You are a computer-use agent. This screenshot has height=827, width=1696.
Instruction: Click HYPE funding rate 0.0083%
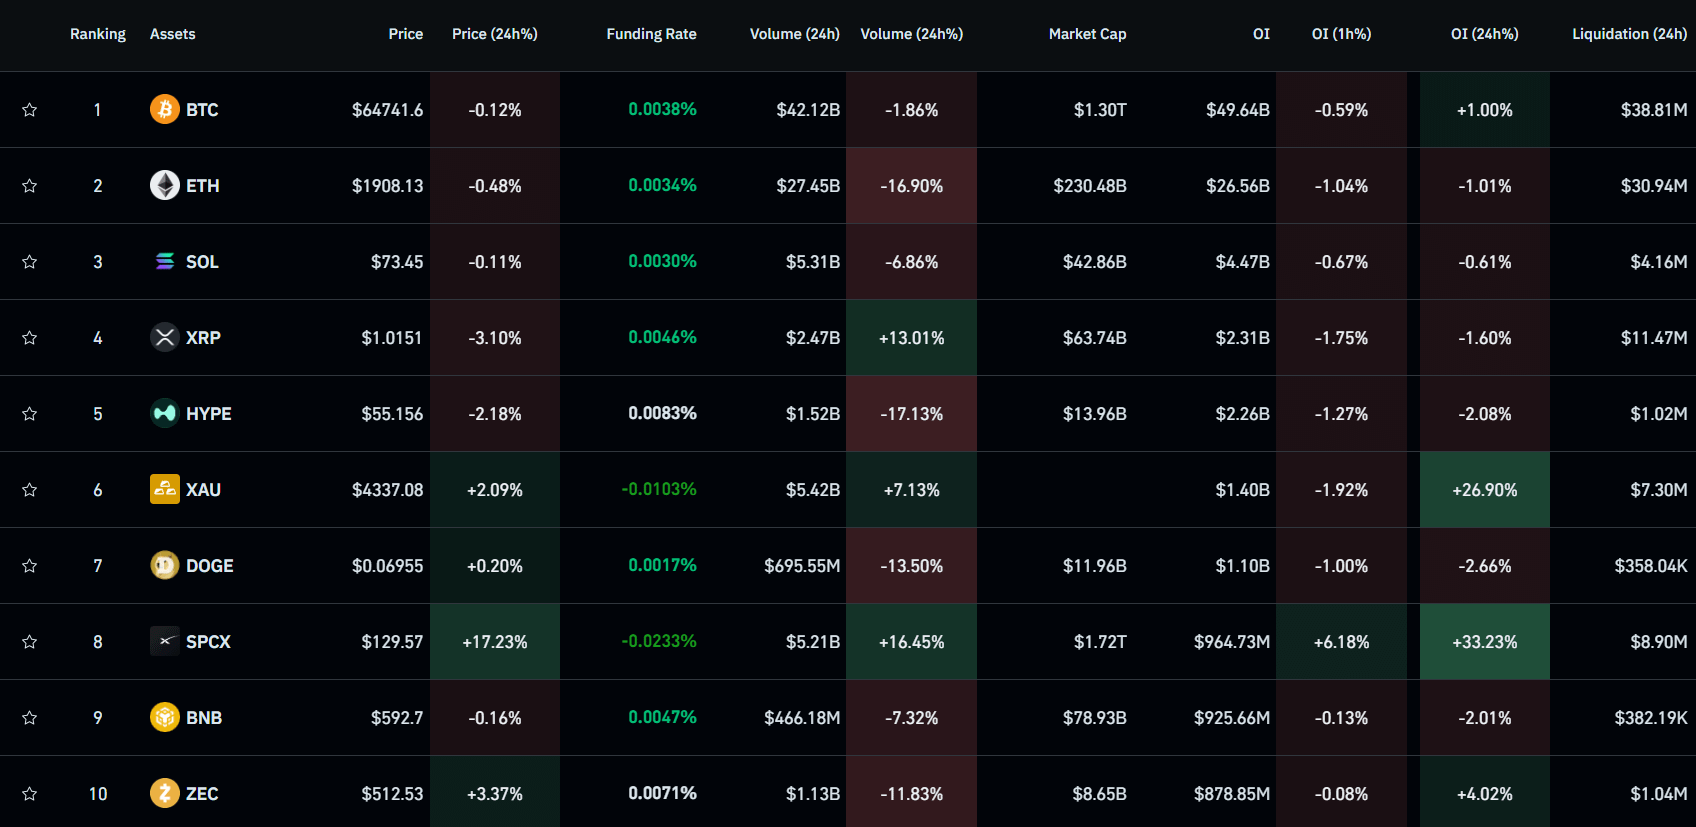(x=662, y=413)
